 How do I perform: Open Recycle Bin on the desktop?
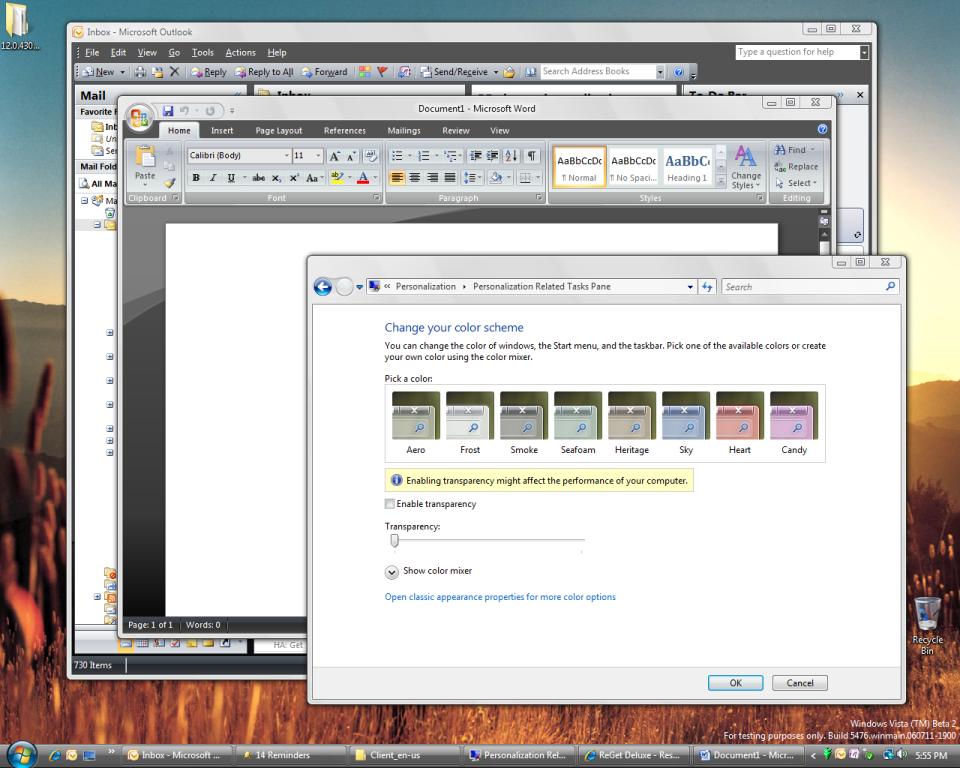pos(928,626)
